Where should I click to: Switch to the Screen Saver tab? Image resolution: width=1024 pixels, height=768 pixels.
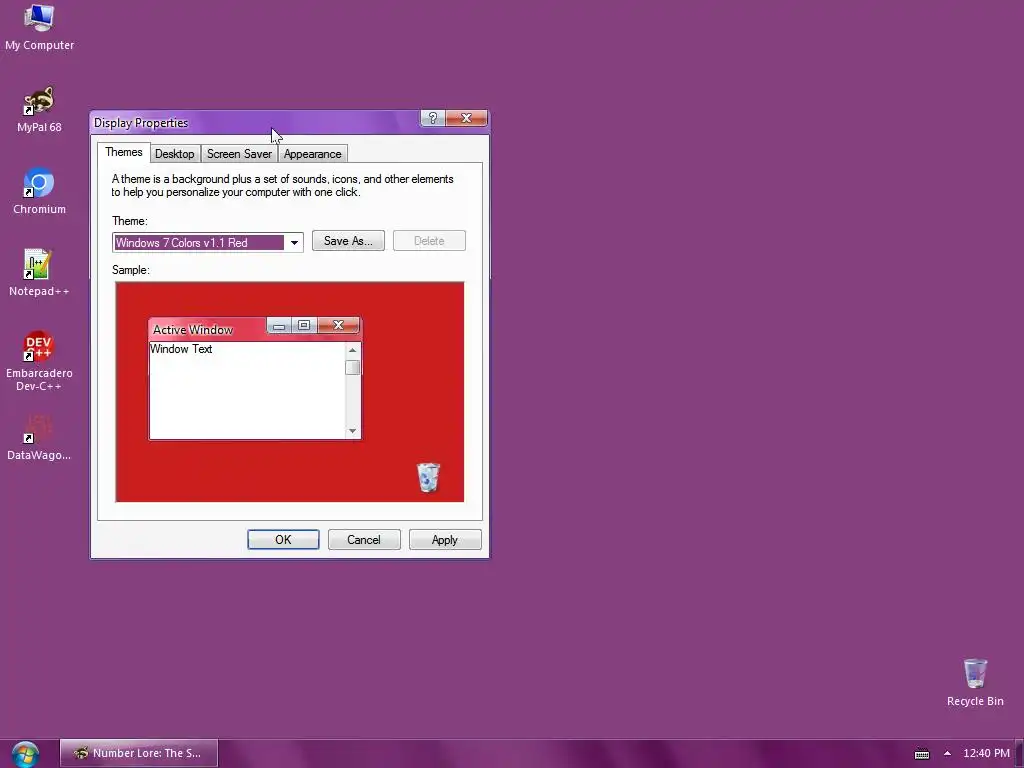(239, 154)
